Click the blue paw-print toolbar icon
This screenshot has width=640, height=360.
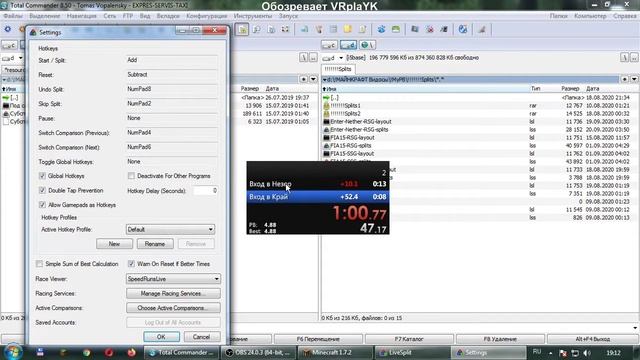coord(381,29)
